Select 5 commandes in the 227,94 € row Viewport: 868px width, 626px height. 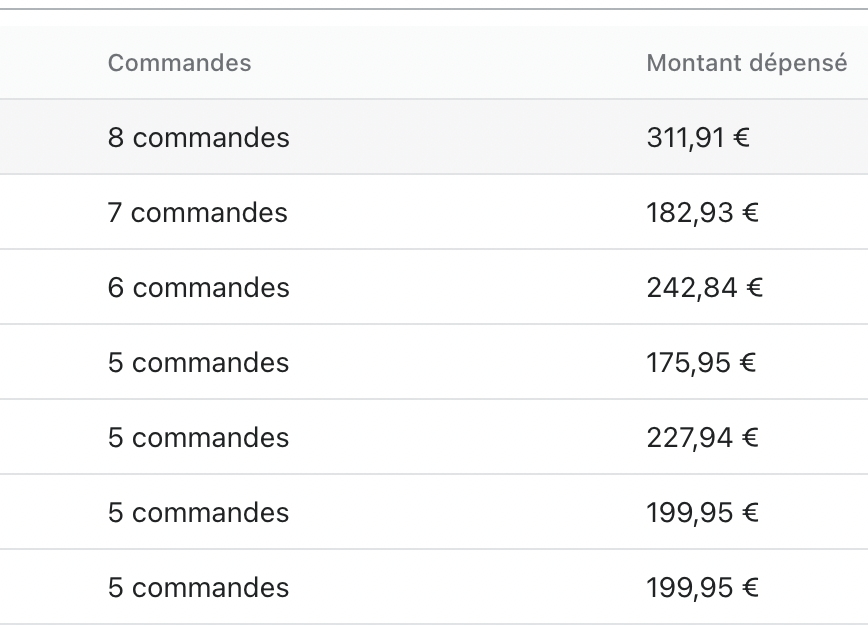[x=198, y=437]
